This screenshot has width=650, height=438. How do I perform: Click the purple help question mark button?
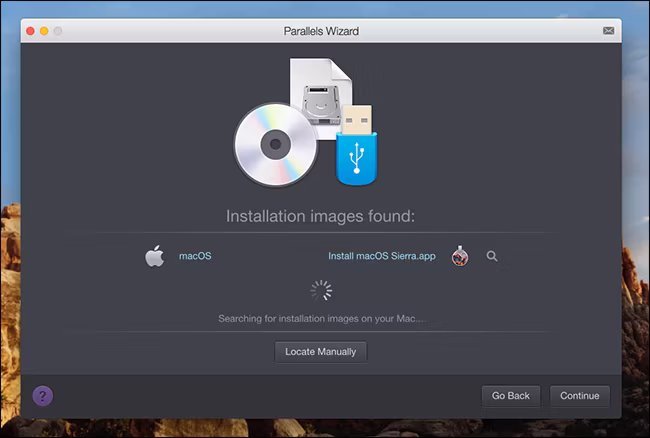[x=43, y=396]
